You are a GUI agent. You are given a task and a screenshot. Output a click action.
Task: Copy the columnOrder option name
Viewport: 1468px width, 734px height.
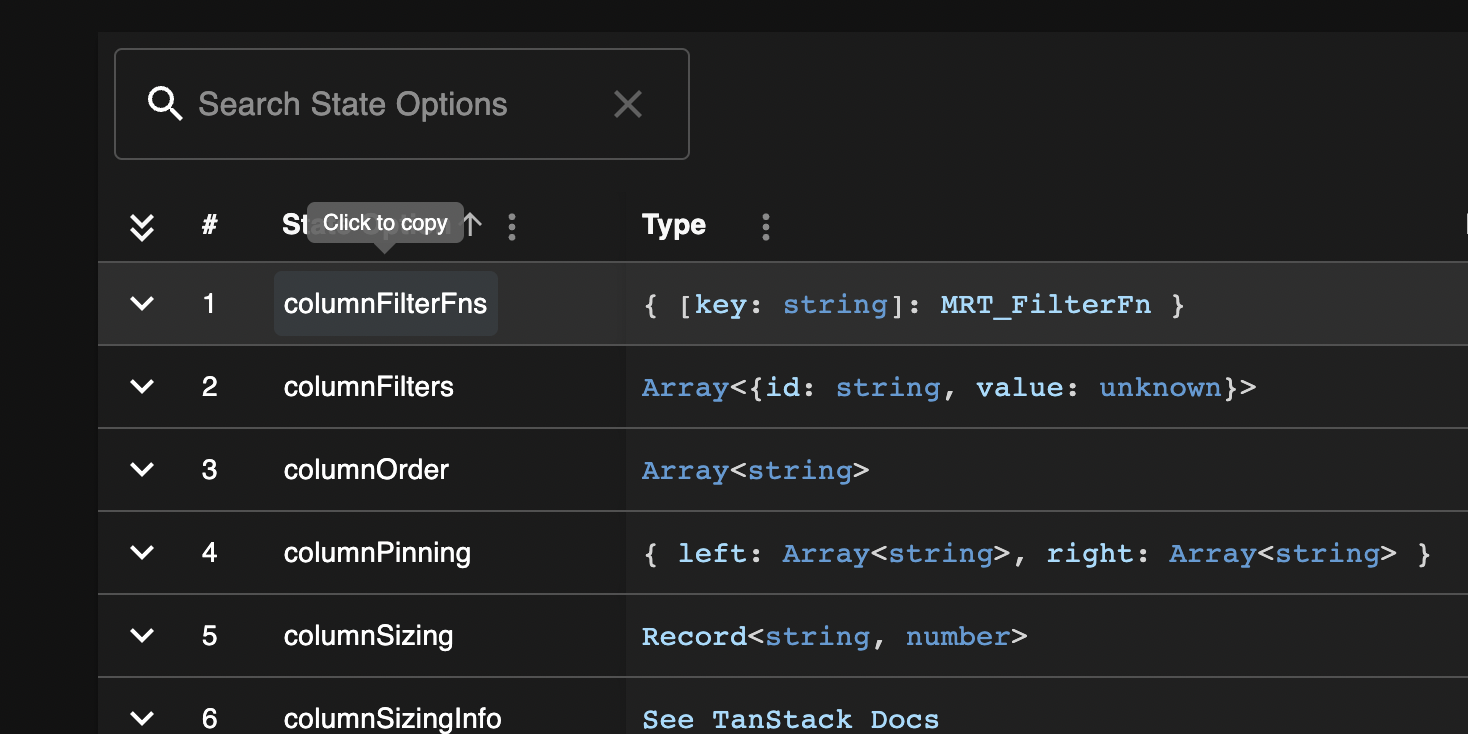[366, 470]
